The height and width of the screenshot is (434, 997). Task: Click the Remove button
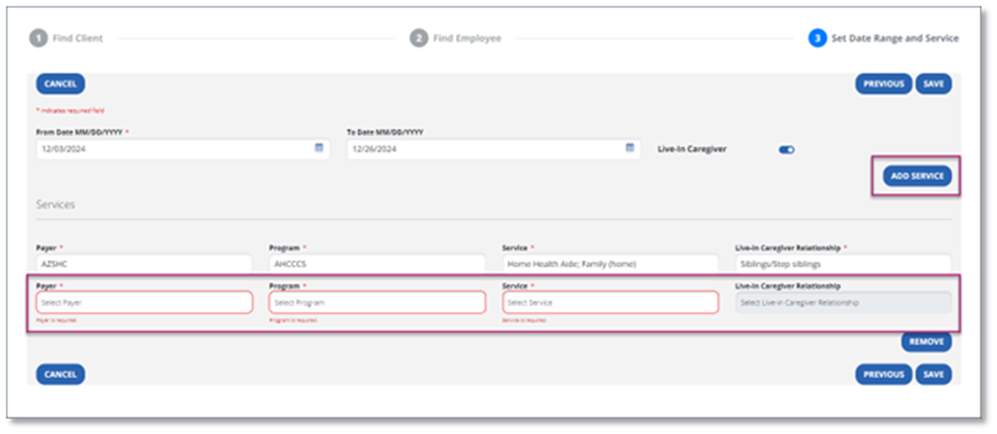point(926,342)
